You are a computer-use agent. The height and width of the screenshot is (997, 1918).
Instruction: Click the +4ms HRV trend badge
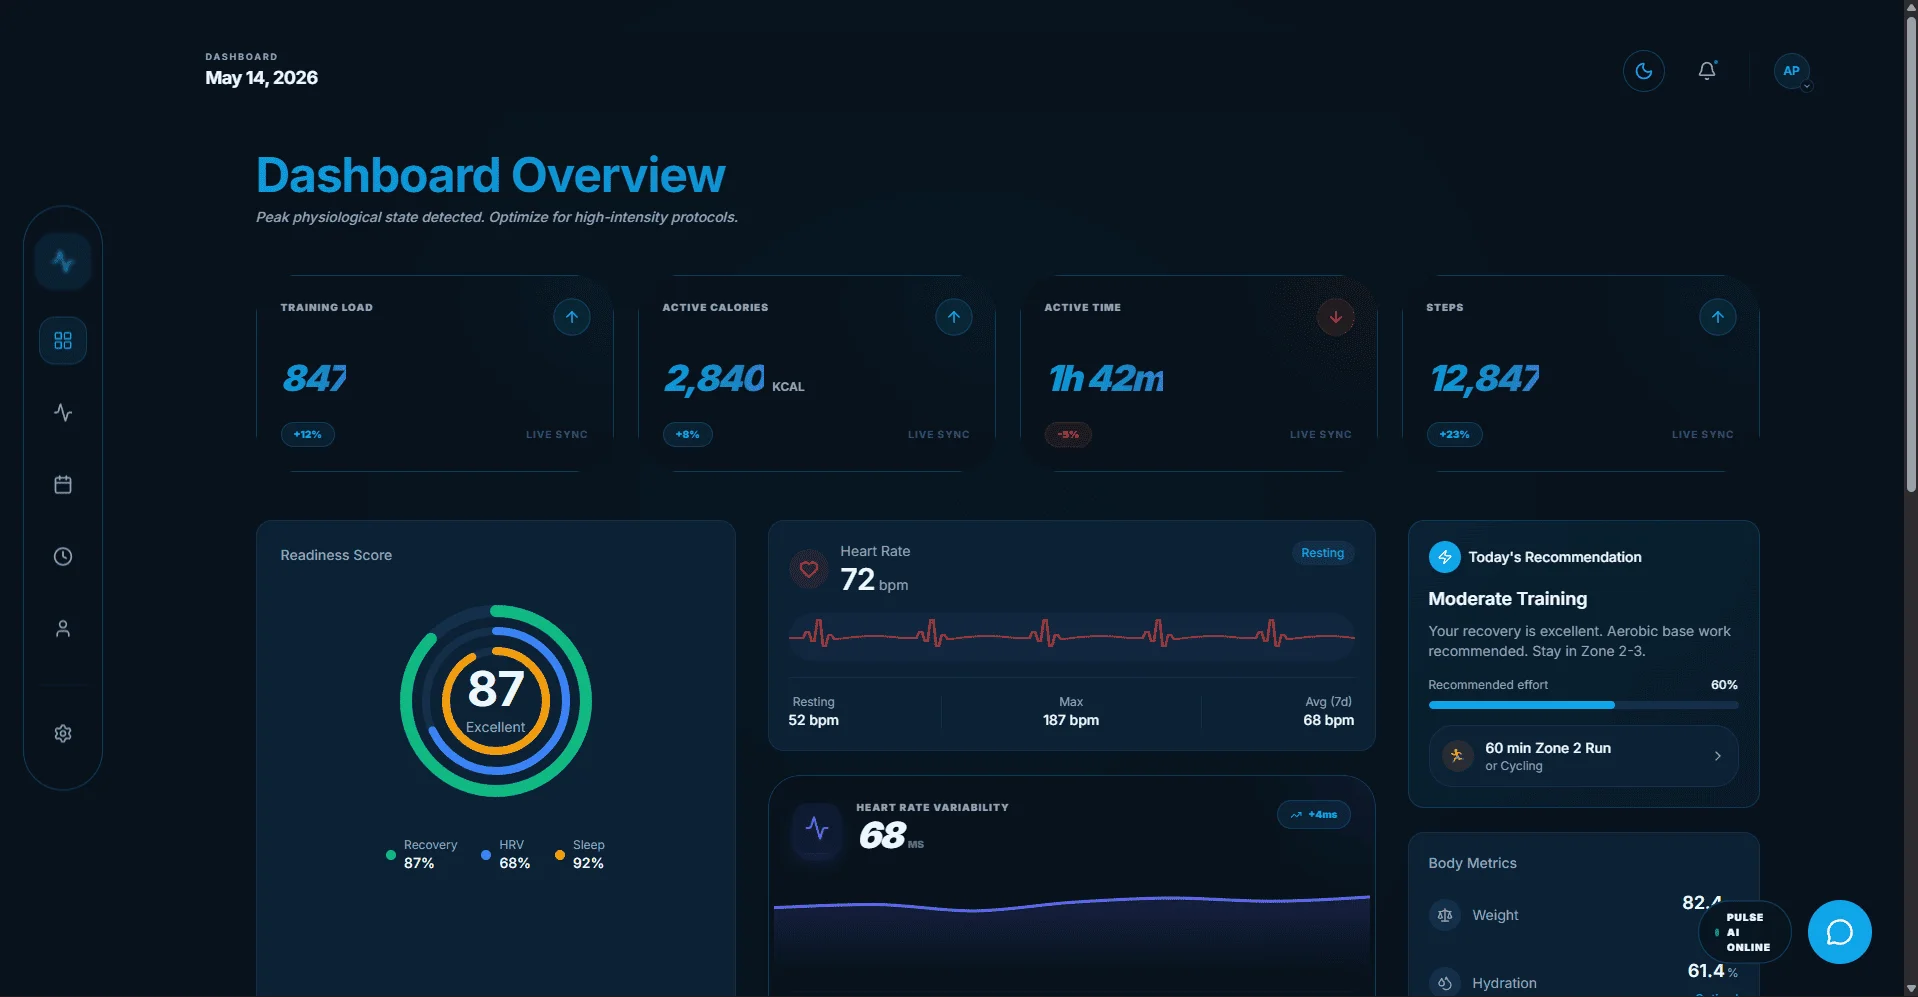coord(1314,814)
